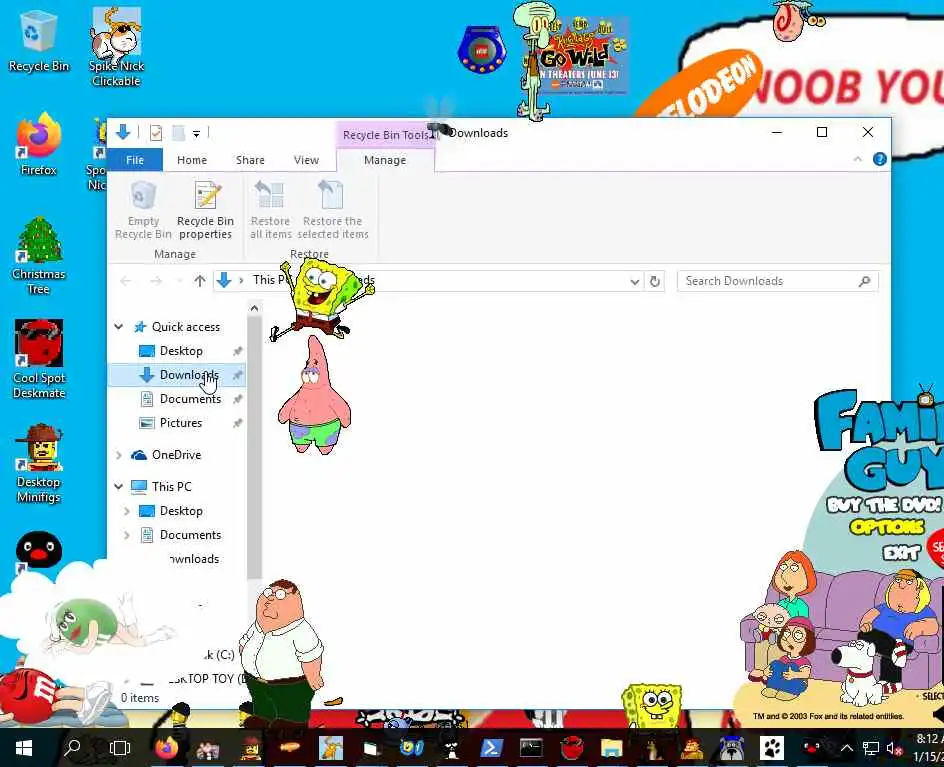Click the Properties checkmark quick access icon

click(156, 132)
